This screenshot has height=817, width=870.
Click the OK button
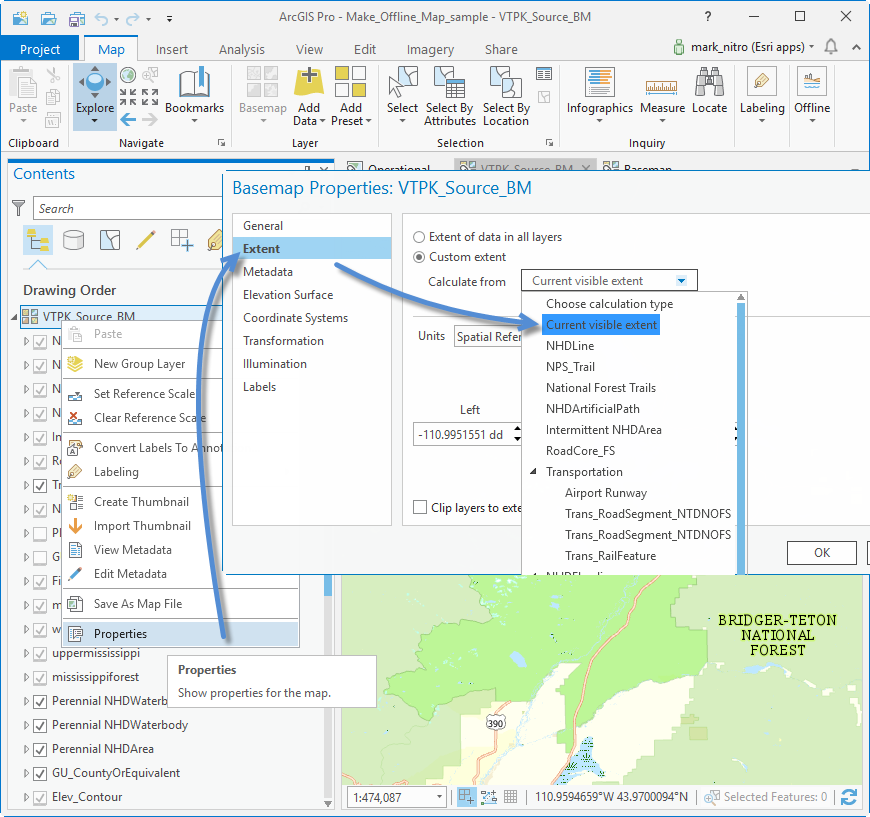tap(822, 552)
